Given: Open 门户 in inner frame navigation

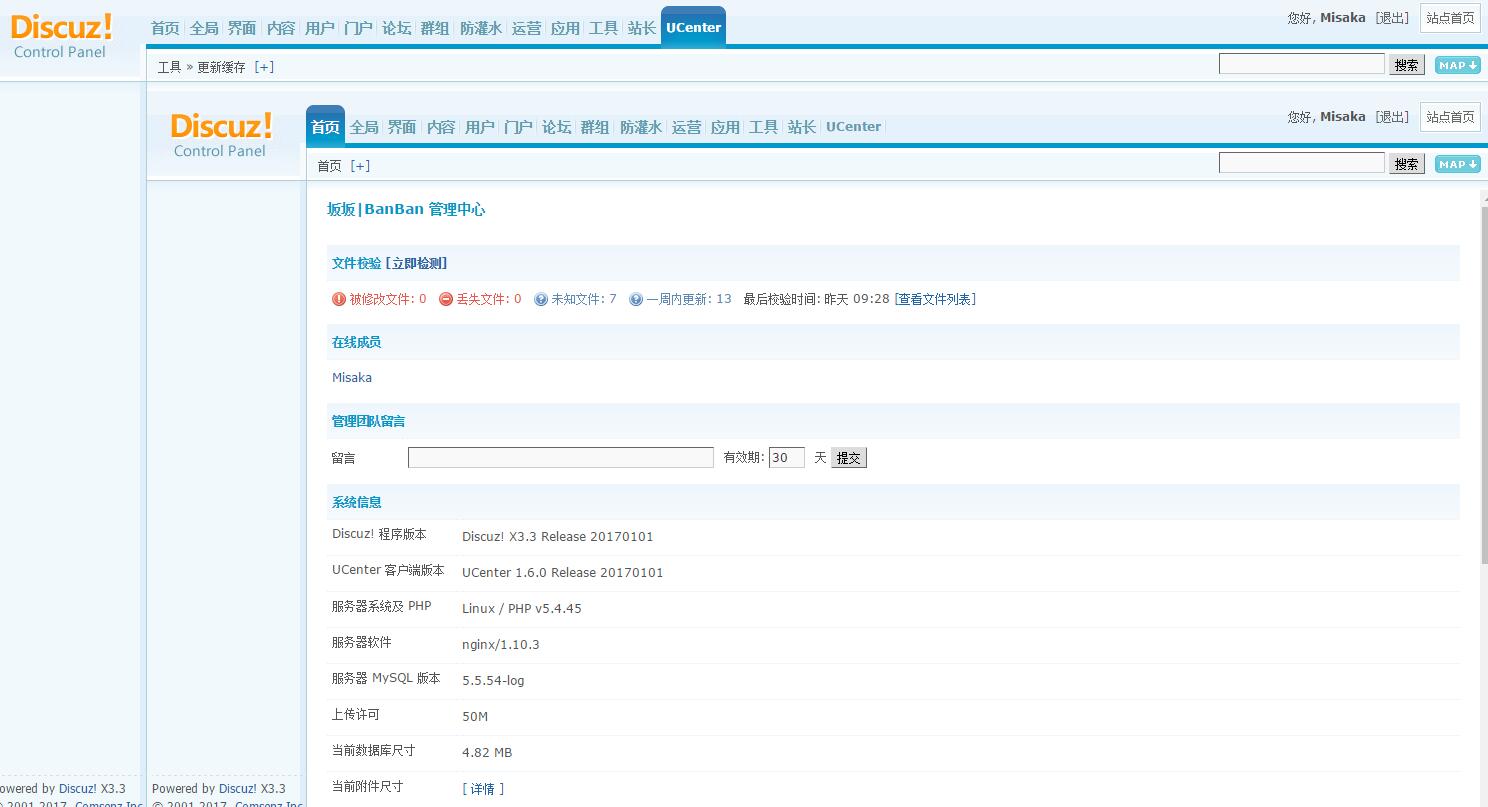Looking at the screenshot, I should point(518,127).
